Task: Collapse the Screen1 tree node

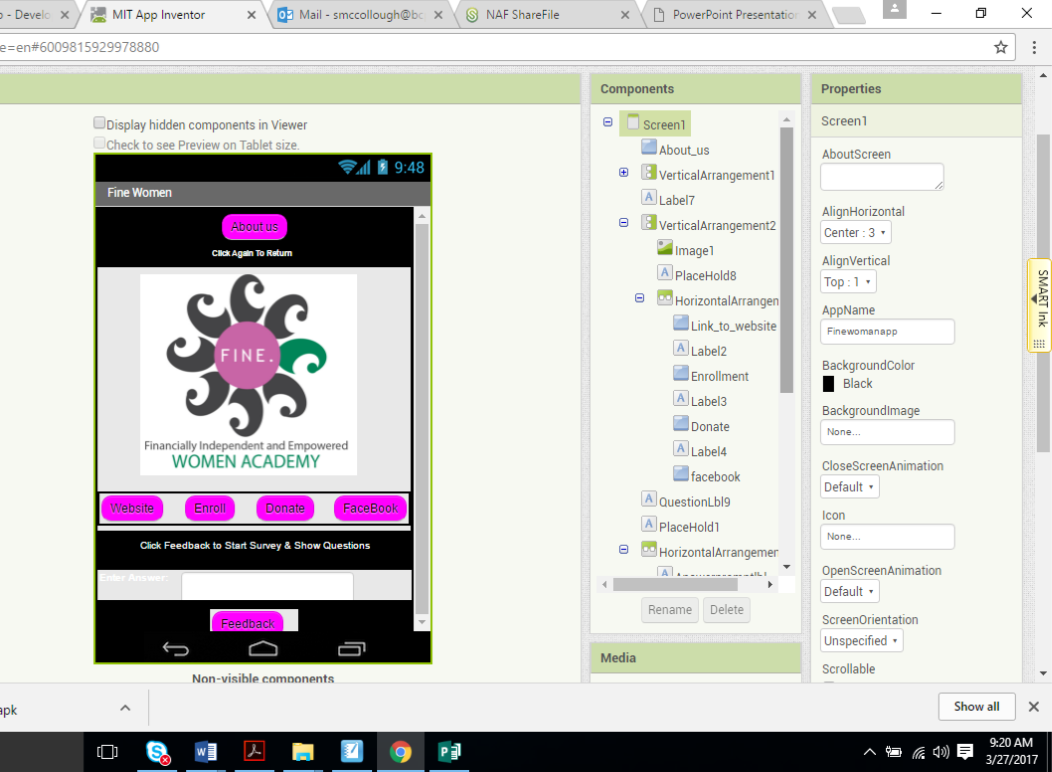Action: coord(608,122)
